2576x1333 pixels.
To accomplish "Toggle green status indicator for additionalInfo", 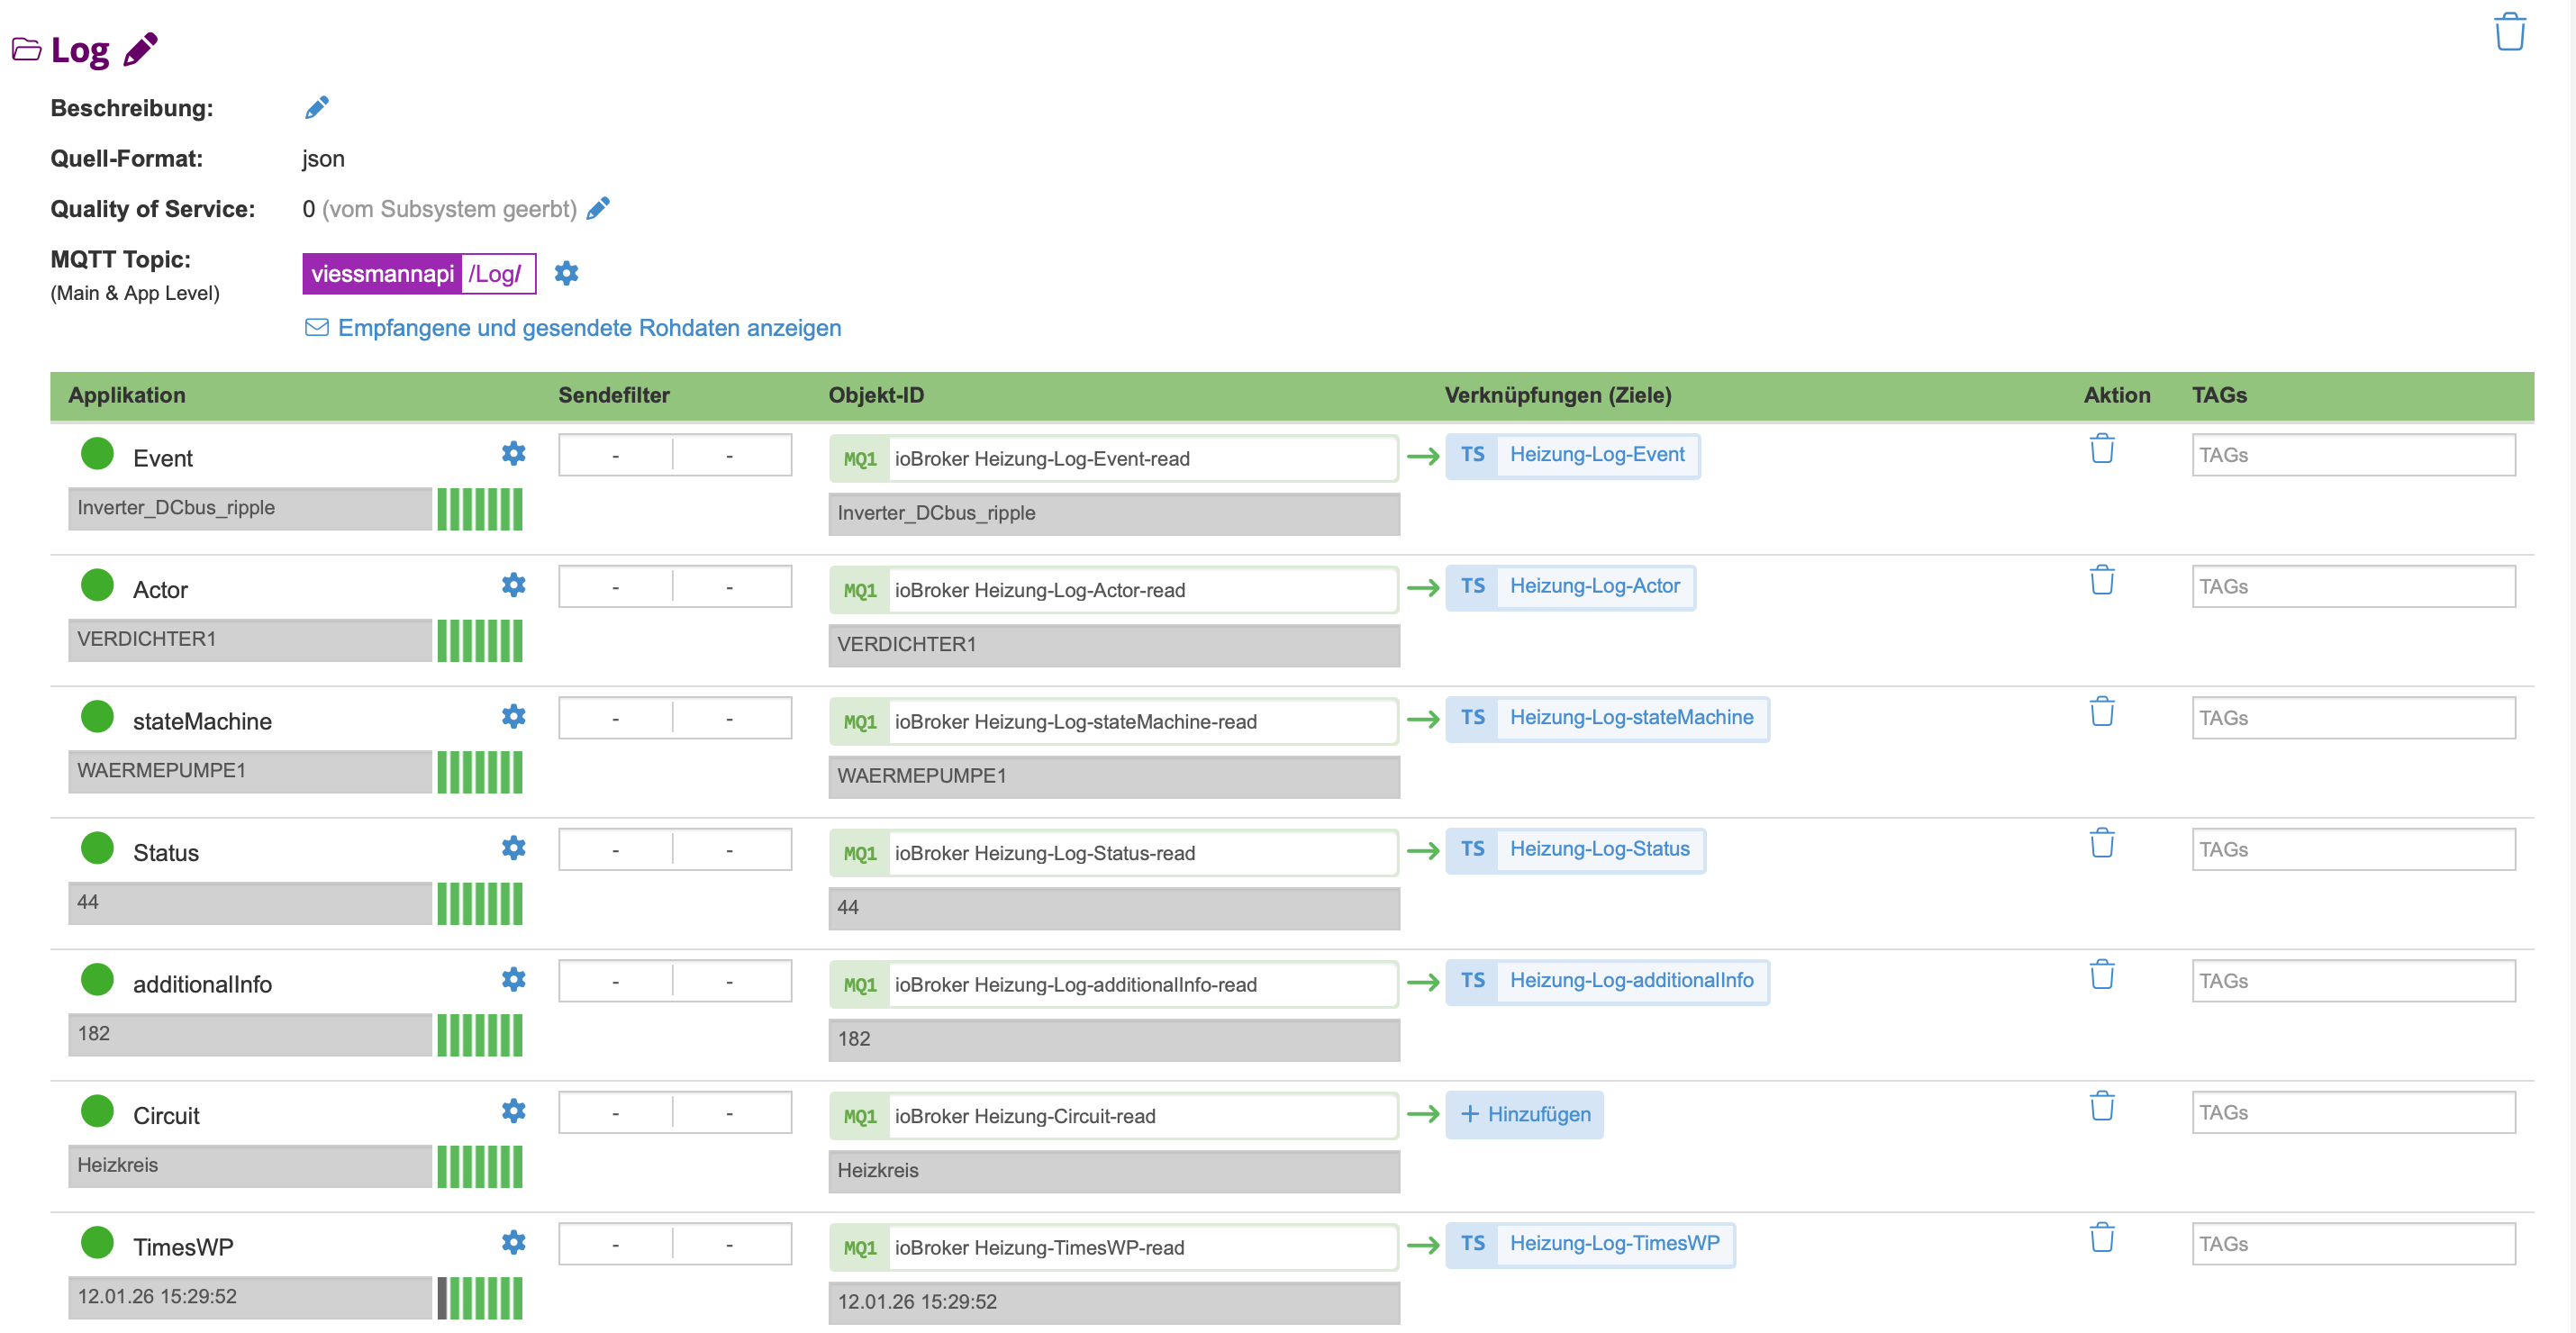I will (97, 979).
